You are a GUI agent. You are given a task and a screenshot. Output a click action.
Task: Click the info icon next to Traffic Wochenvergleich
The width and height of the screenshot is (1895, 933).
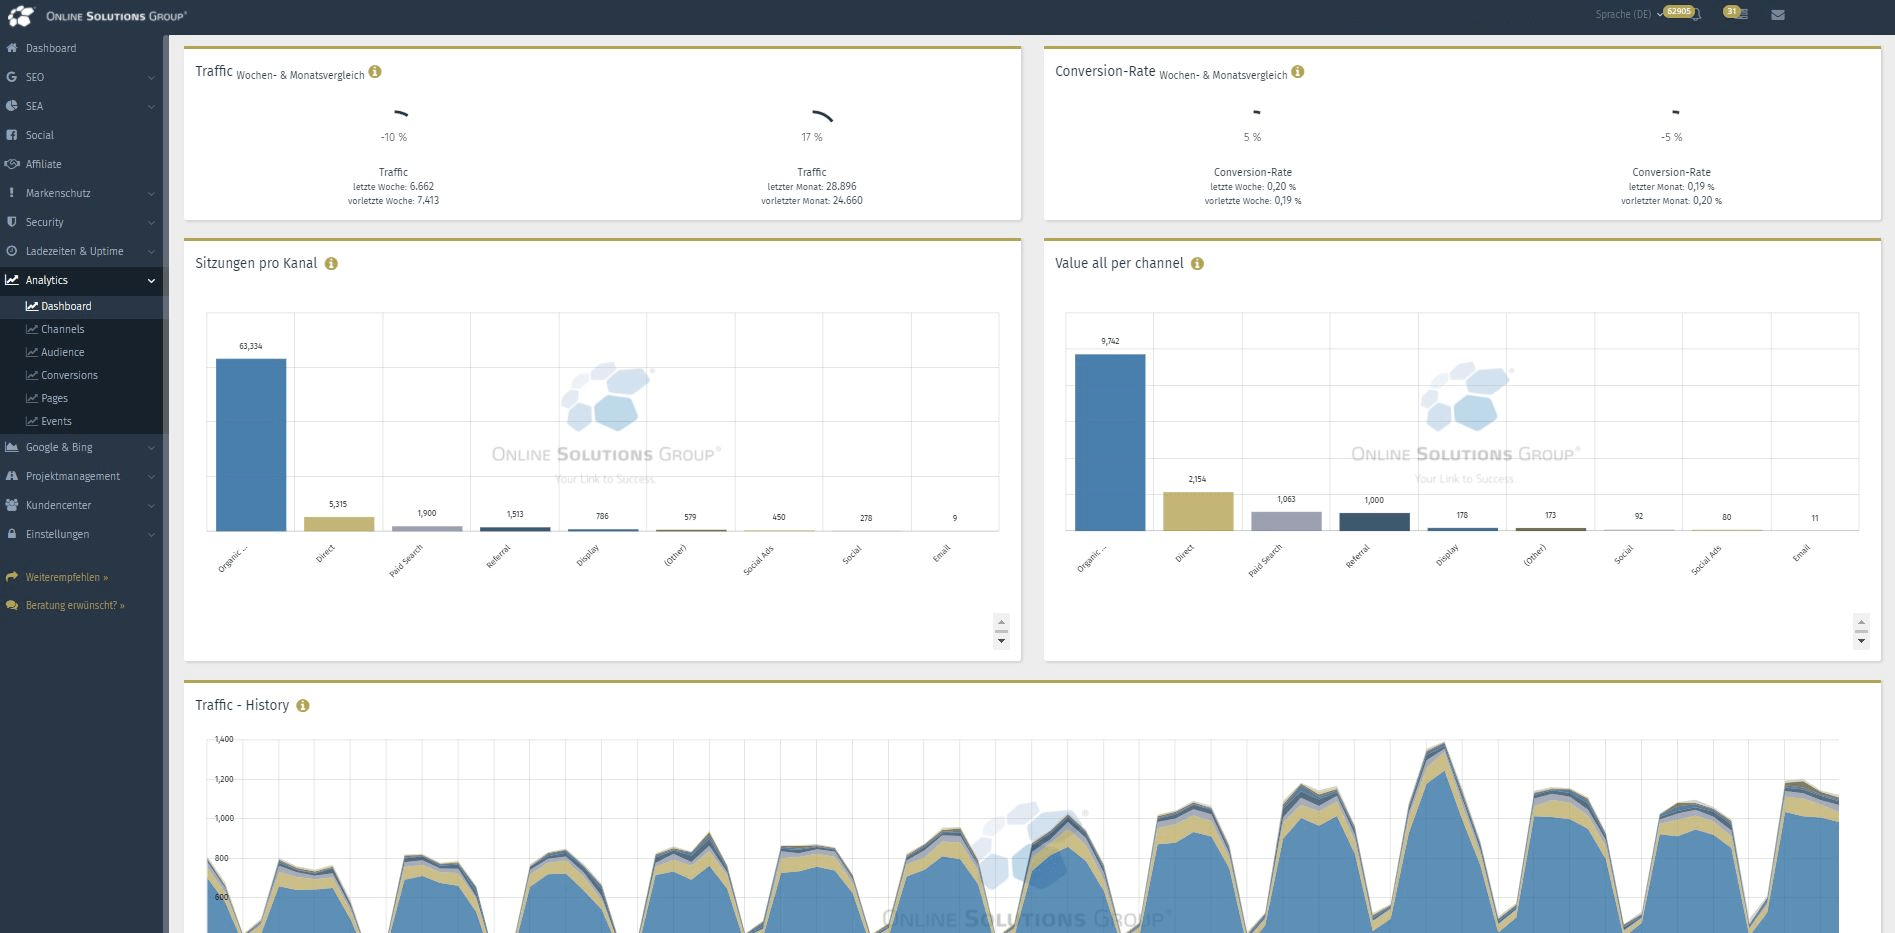click(375, 72)
